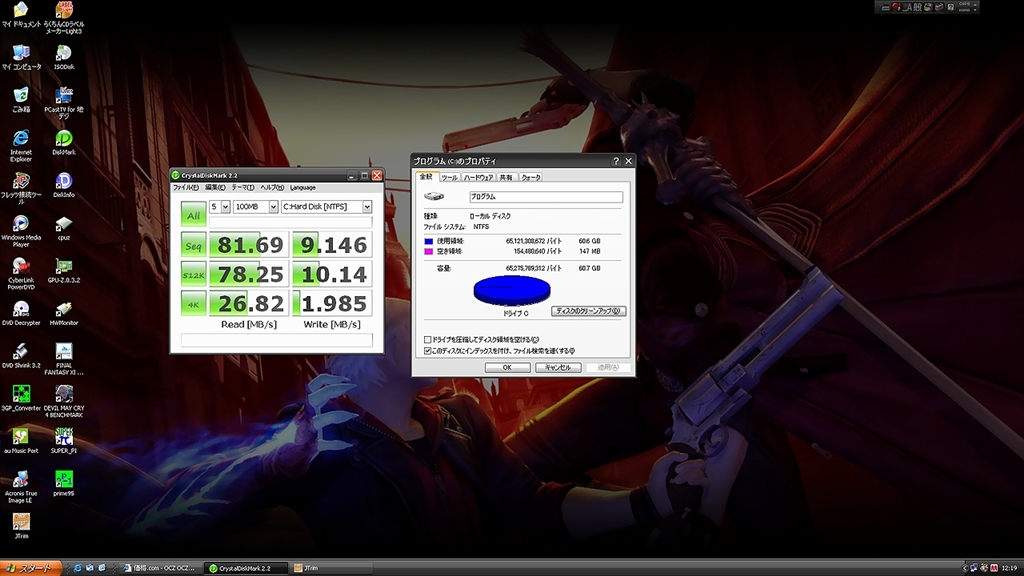Launch JTrim desktop icon
Image resolution: width=1024 pixels, height=576 pixels.
tap(21, 526)
